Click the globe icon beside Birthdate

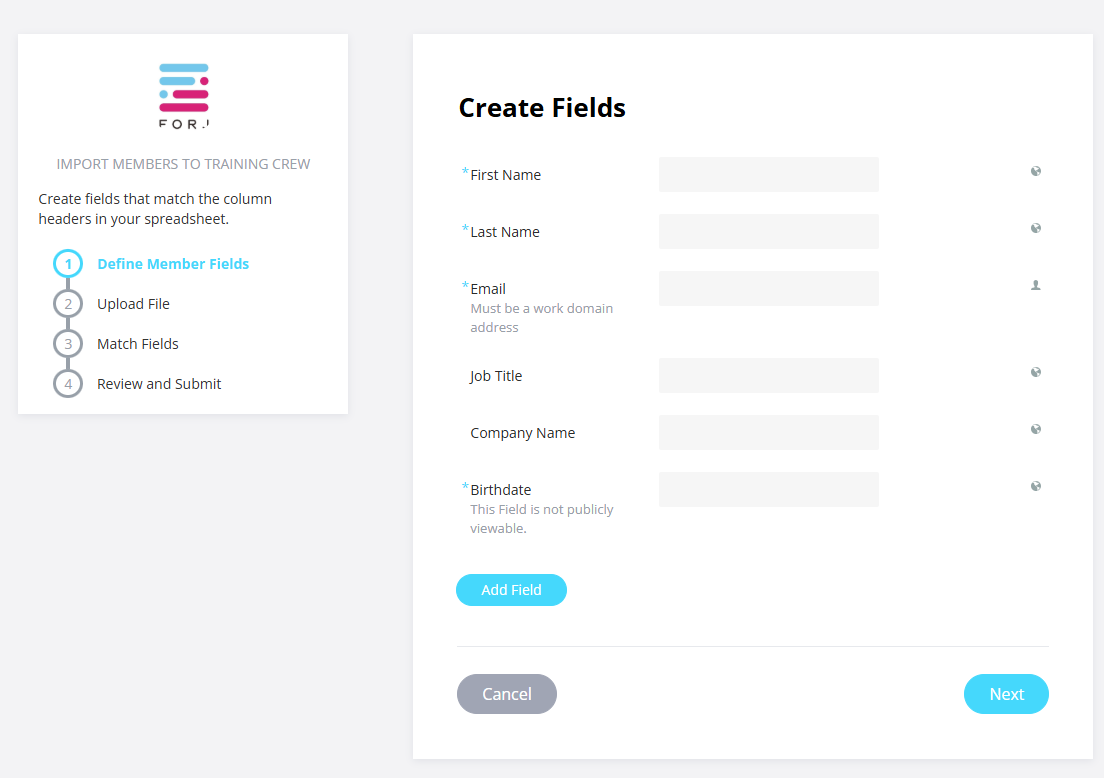coord(1036,487)
